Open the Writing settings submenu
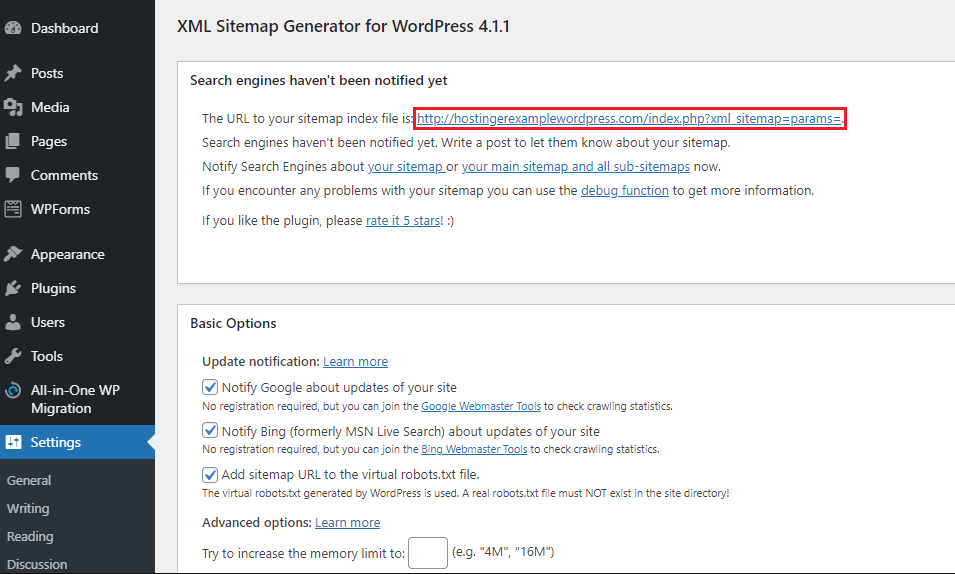 pyautogui.click(x=28, y=508)
